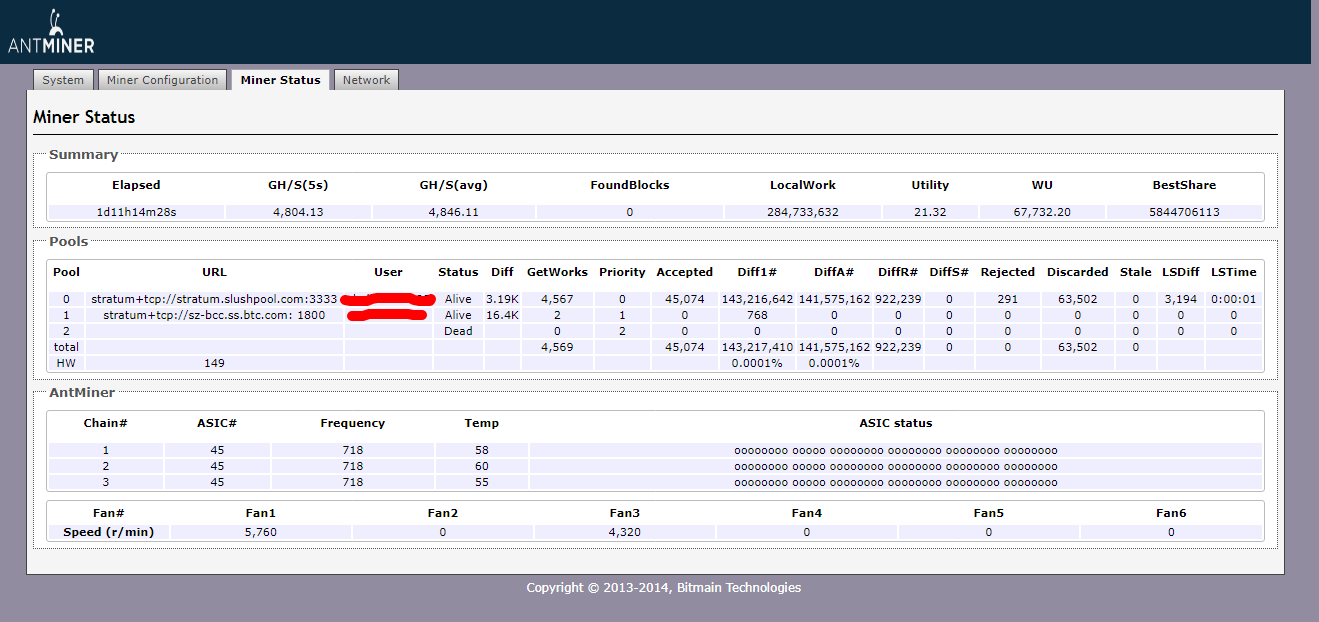Image resolution: width=1319 pixels, height=622 pixels.
Task: Click the LSTime value 0:00:01
Action: 1233,299
